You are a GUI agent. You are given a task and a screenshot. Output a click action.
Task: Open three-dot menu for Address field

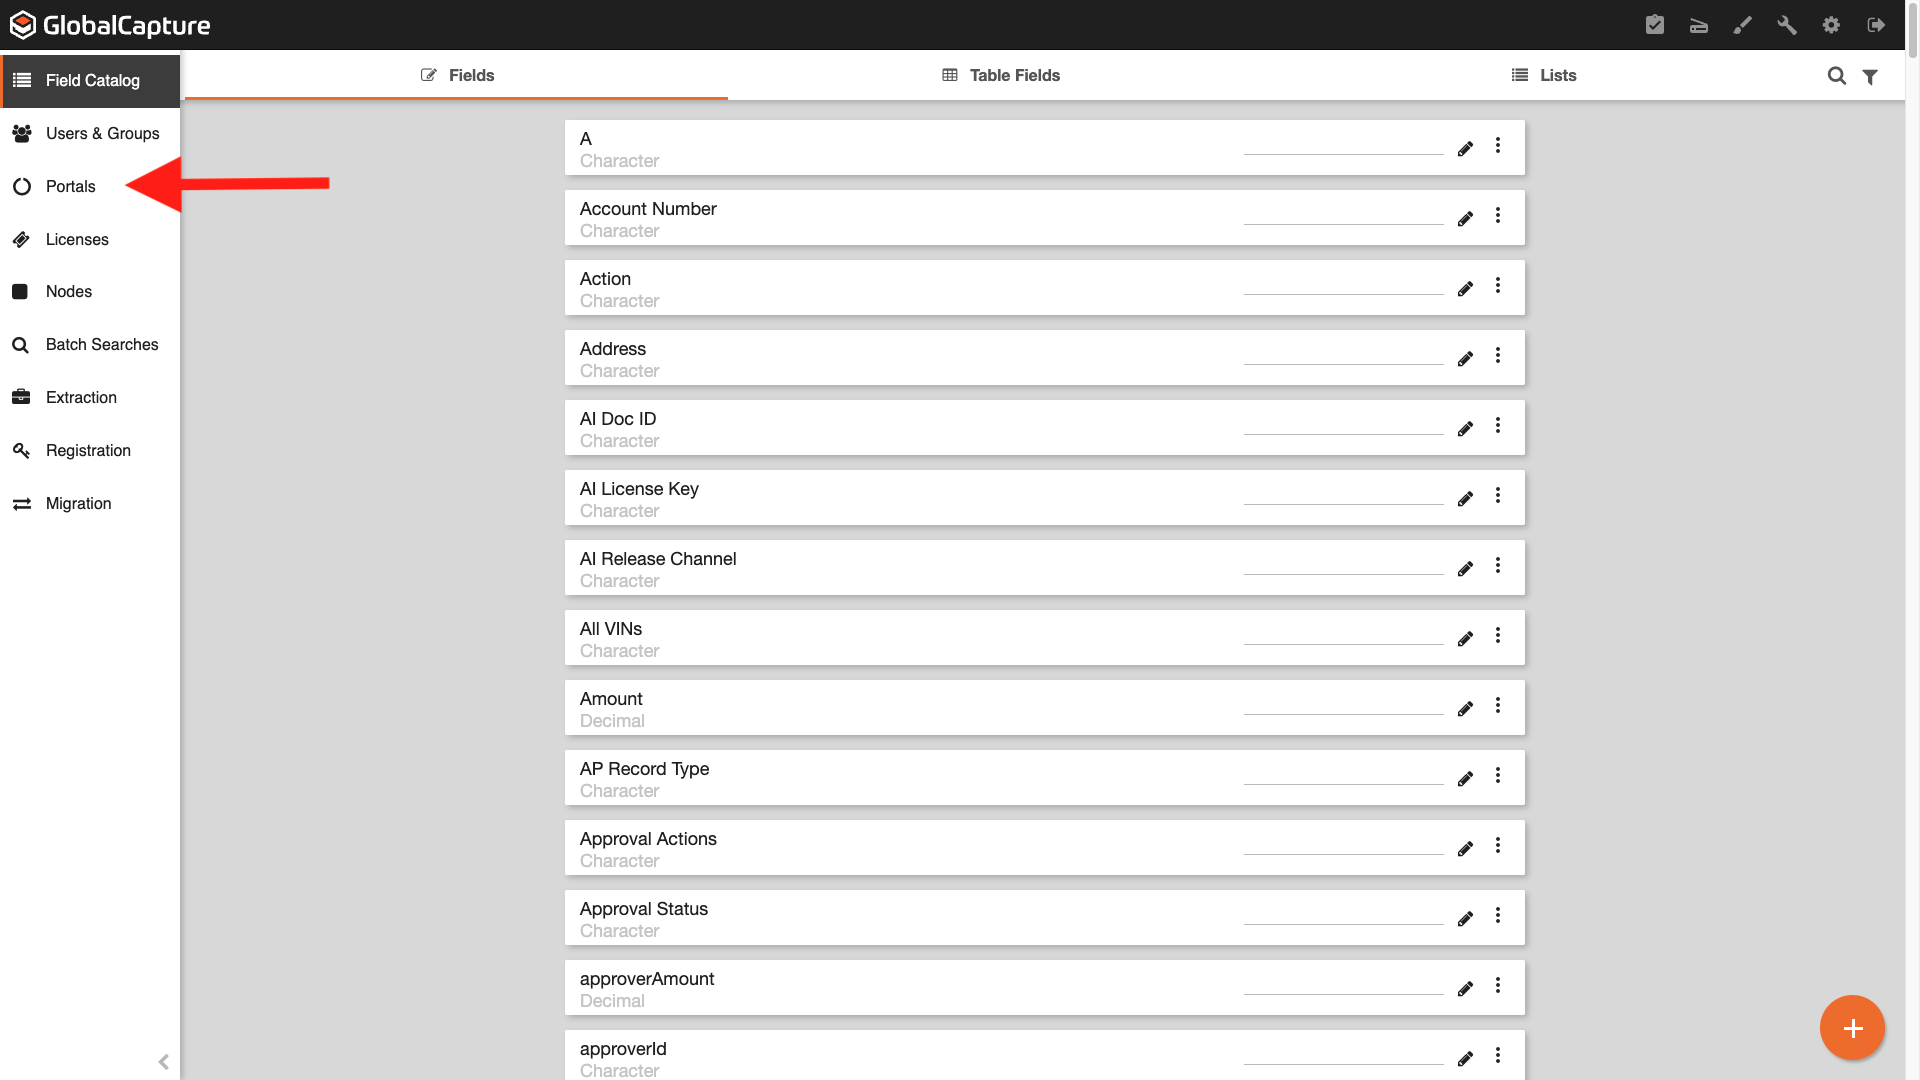click(1498, 356)
